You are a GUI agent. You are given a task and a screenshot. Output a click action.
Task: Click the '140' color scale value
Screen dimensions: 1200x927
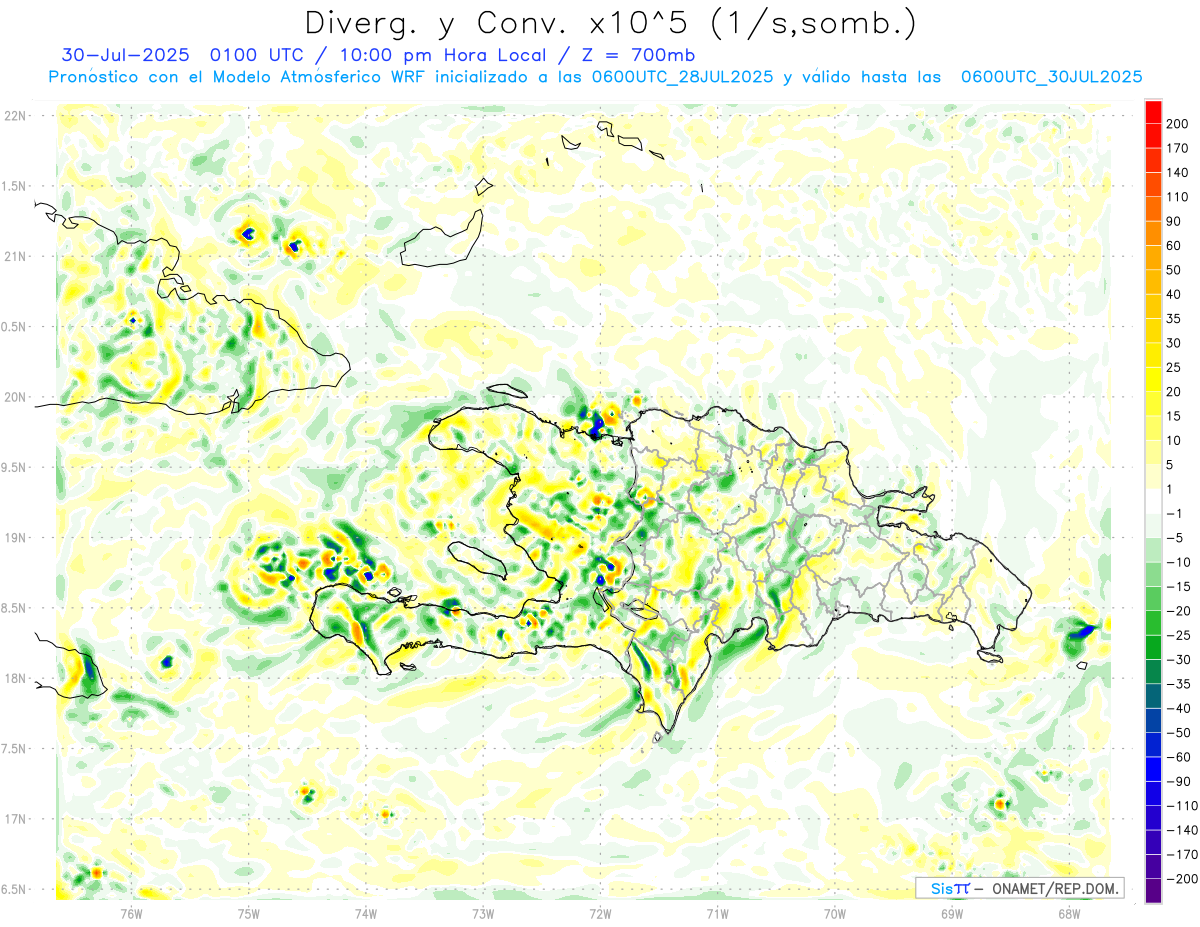(1178, 173)
